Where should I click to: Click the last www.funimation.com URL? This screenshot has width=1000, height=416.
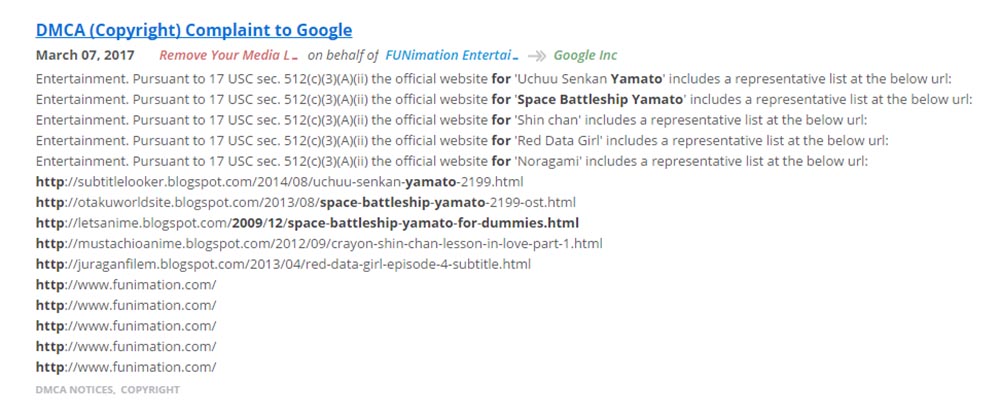126,367
